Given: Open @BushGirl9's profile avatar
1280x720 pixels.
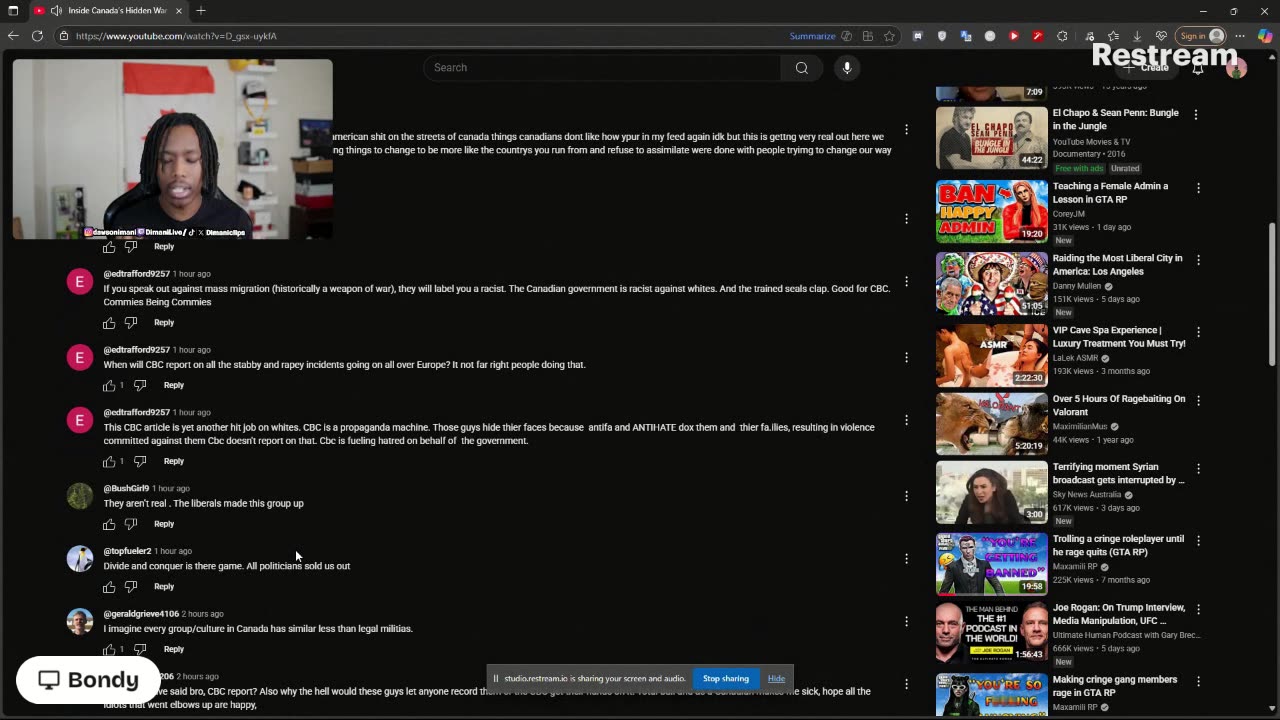Looking at the screenshot, I should click(x=80, y=496).
